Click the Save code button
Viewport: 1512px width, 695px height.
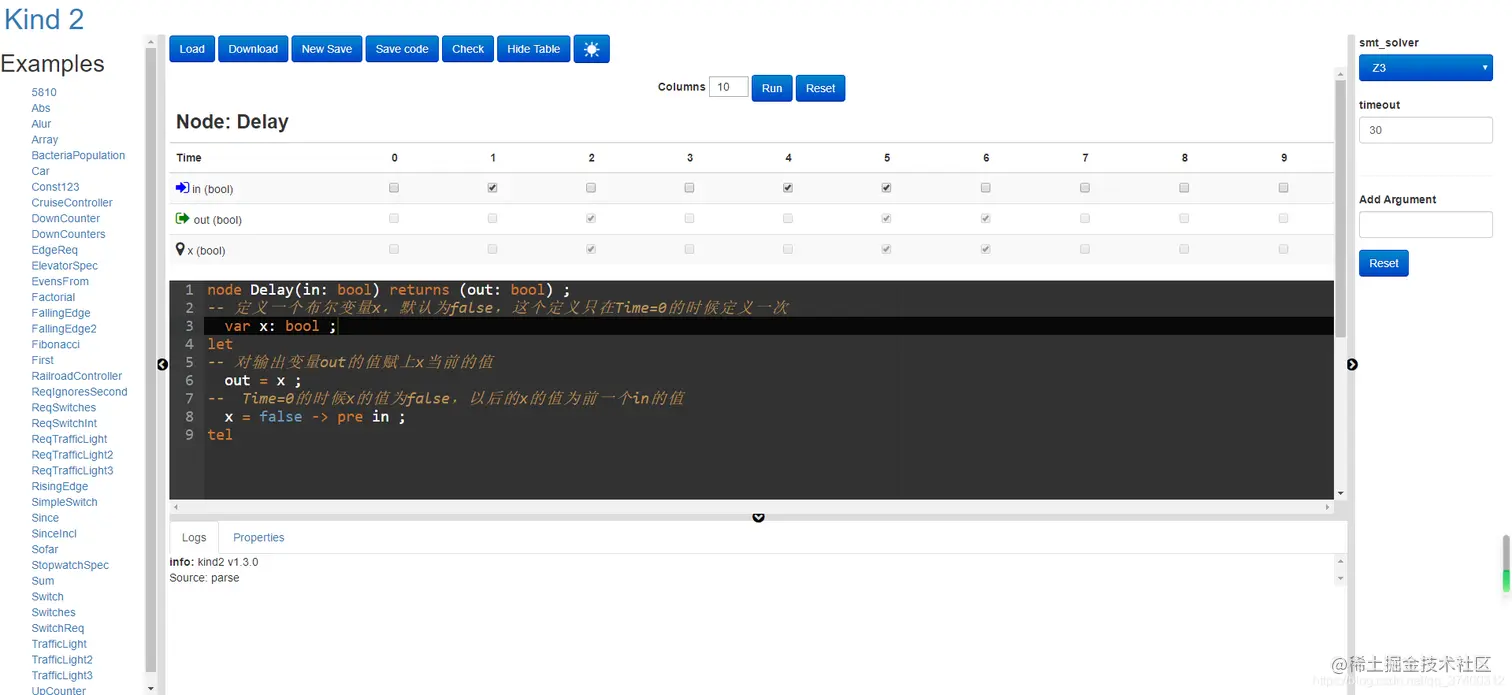pyautogui.click(x=402, y=49)
